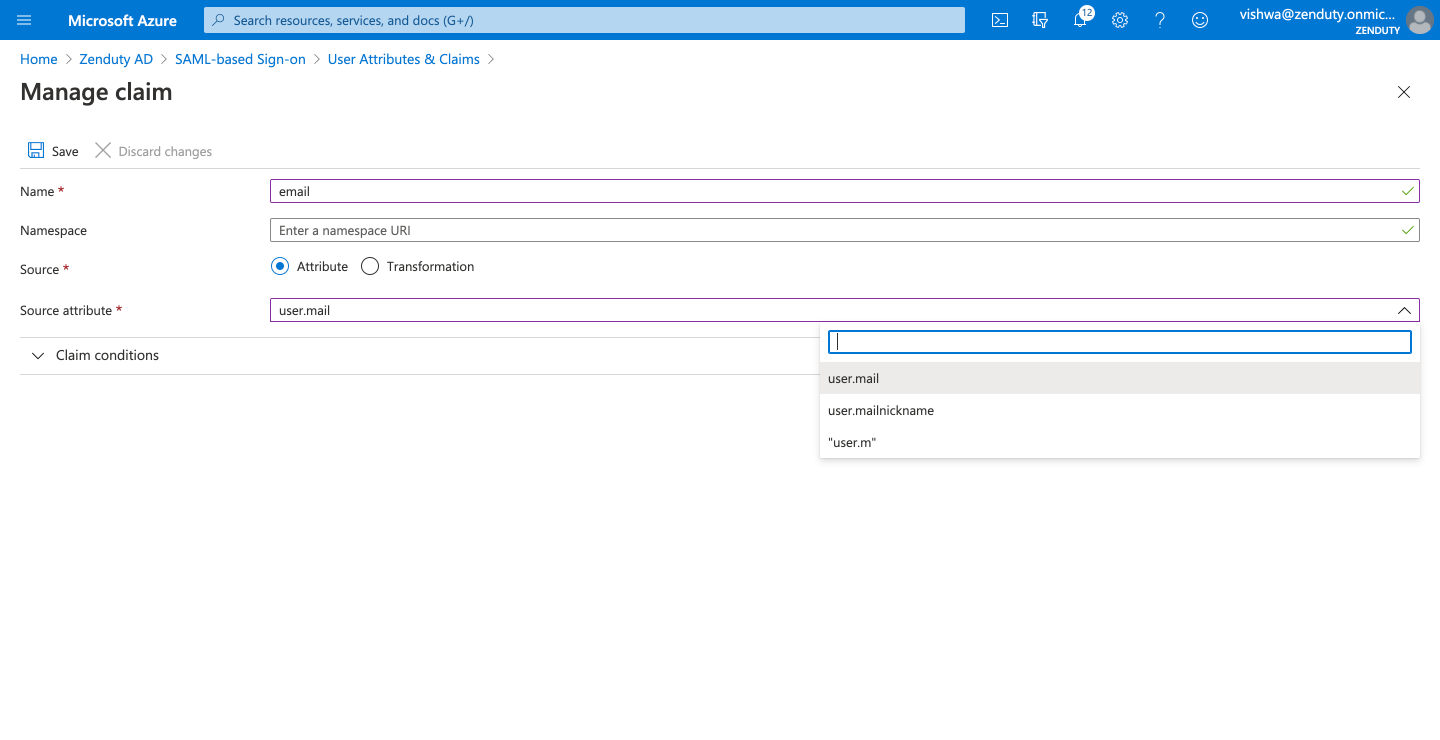This screenshot has height=740, width=1440.
Task: Focus the Namespace URI field
Action: (845, 230)
